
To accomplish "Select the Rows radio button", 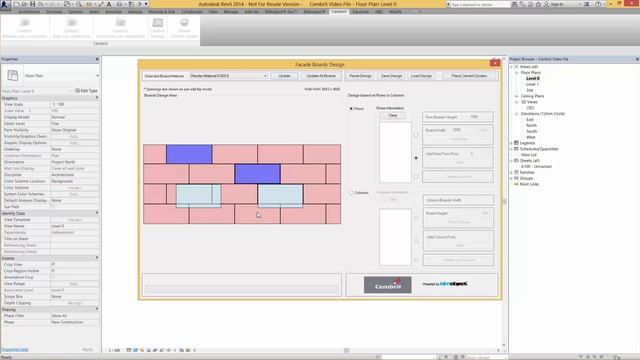I will [351, 109].
